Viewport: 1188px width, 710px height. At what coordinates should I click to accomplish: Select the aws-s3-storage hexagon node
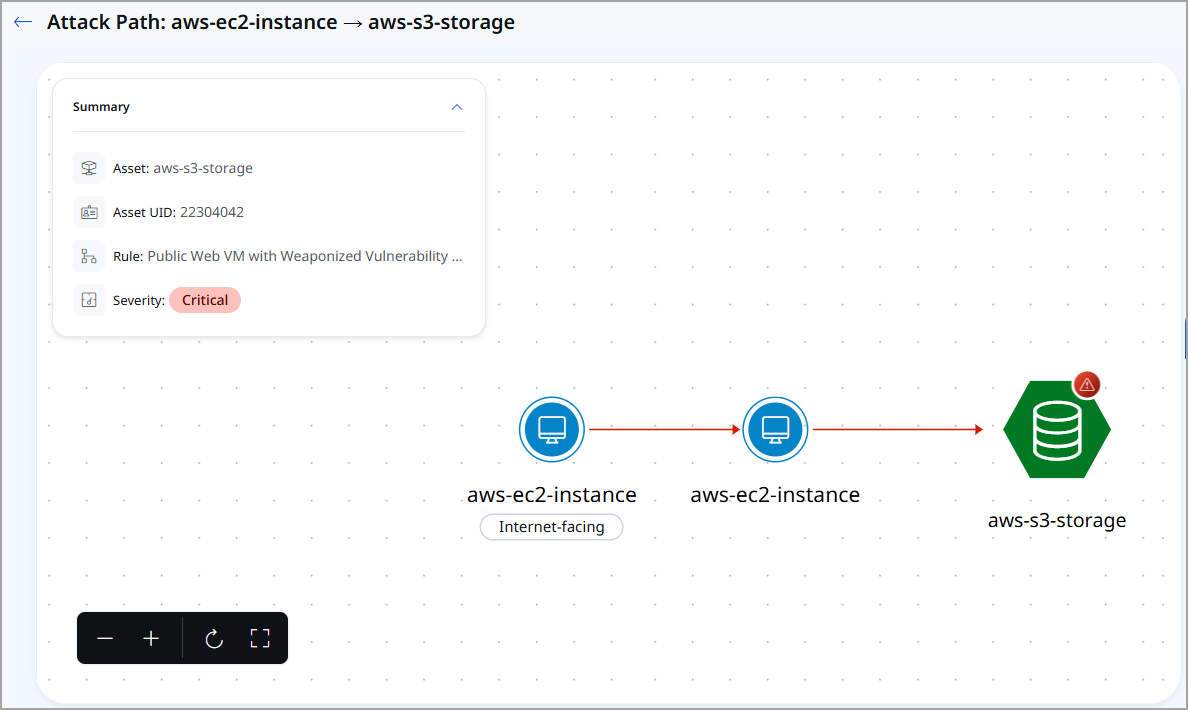[x=1057, y=430]
